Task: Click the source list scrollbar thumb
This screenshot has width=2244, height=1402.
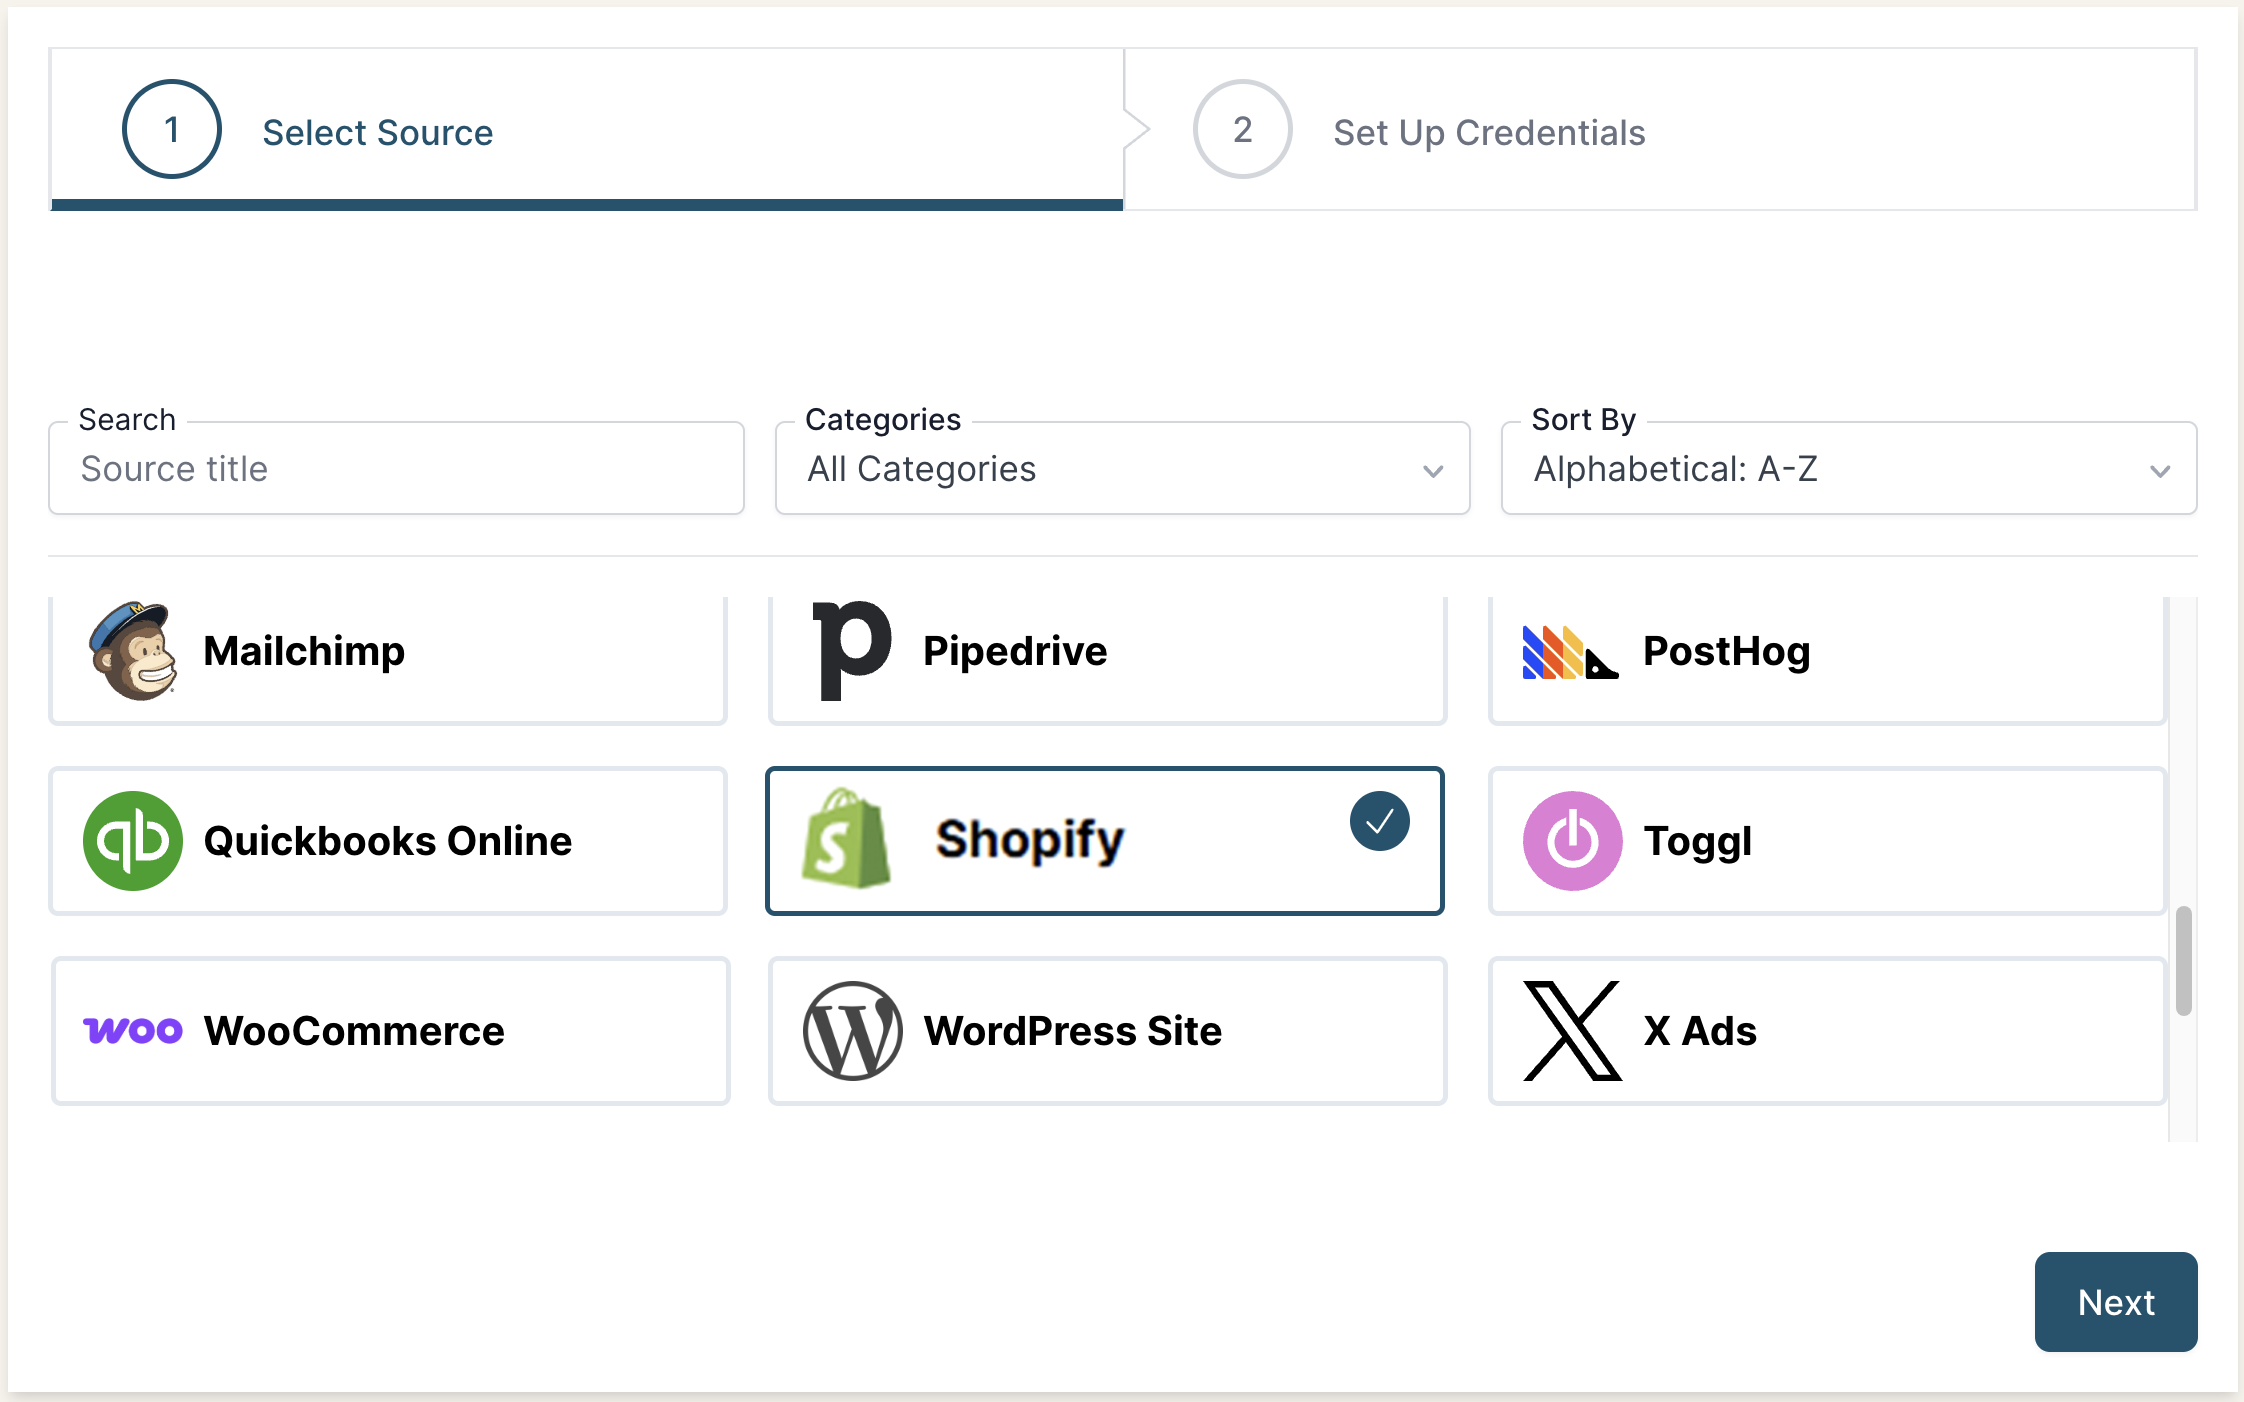Action: (x=2183, y=960)
